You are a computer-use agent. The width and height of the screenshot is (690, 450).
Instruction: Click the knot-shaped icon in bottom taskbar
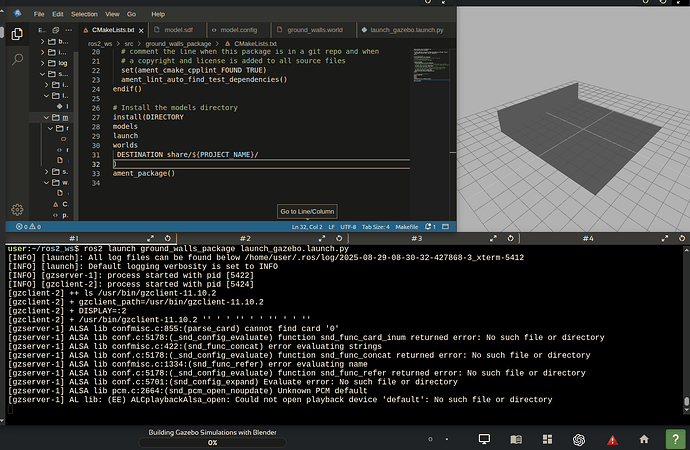578,439
